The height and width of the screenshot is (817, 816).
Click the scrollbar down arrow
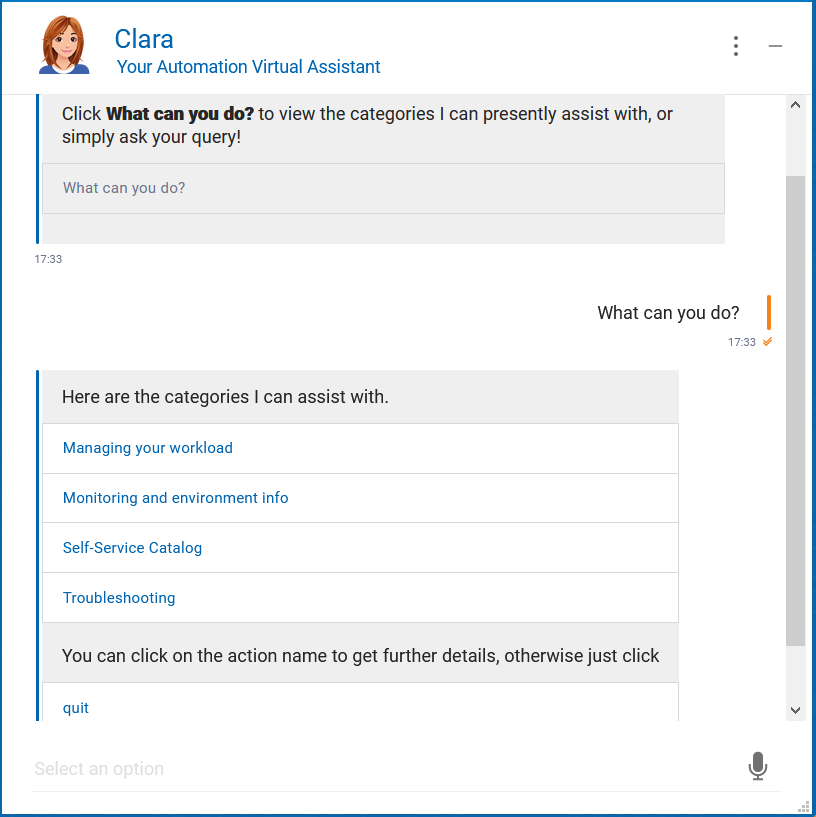[796, 709]
